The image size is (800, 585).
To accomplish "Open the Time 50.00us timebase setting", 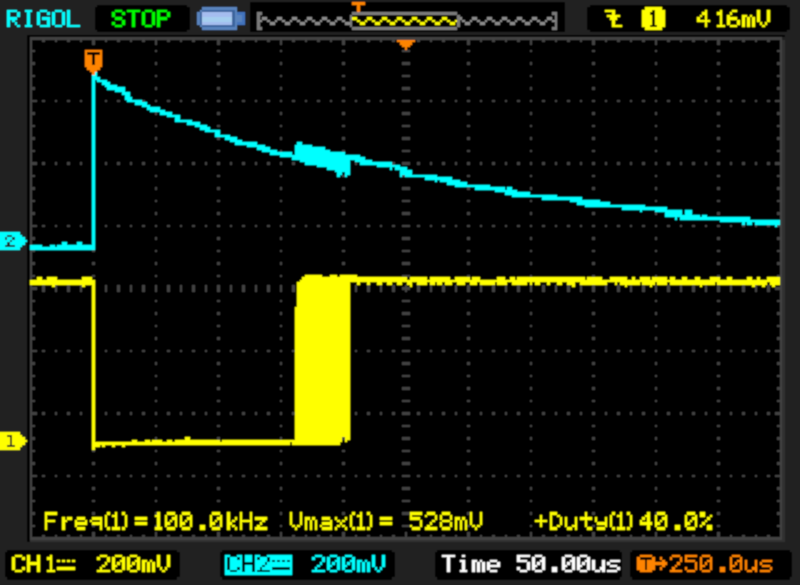I will pos(530,563).
